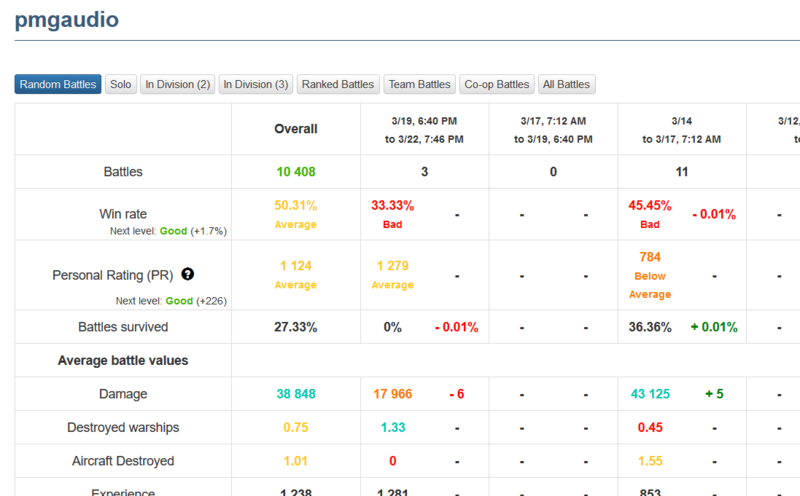The height and width of the screenshot is (496, 800).
Task: Select the Random Battles tab
Action: coord(58,85)
